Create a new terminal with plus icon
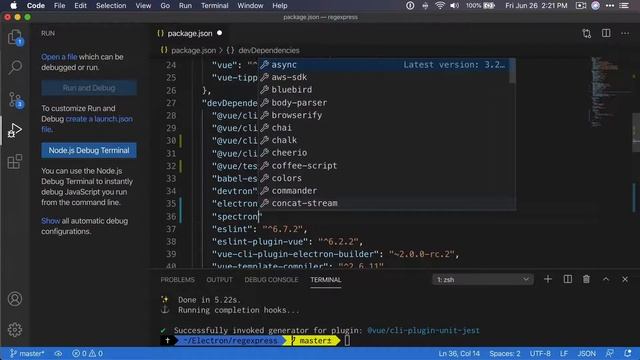The height and width of the screenshot is (360, 640). [x=548, y=279]
